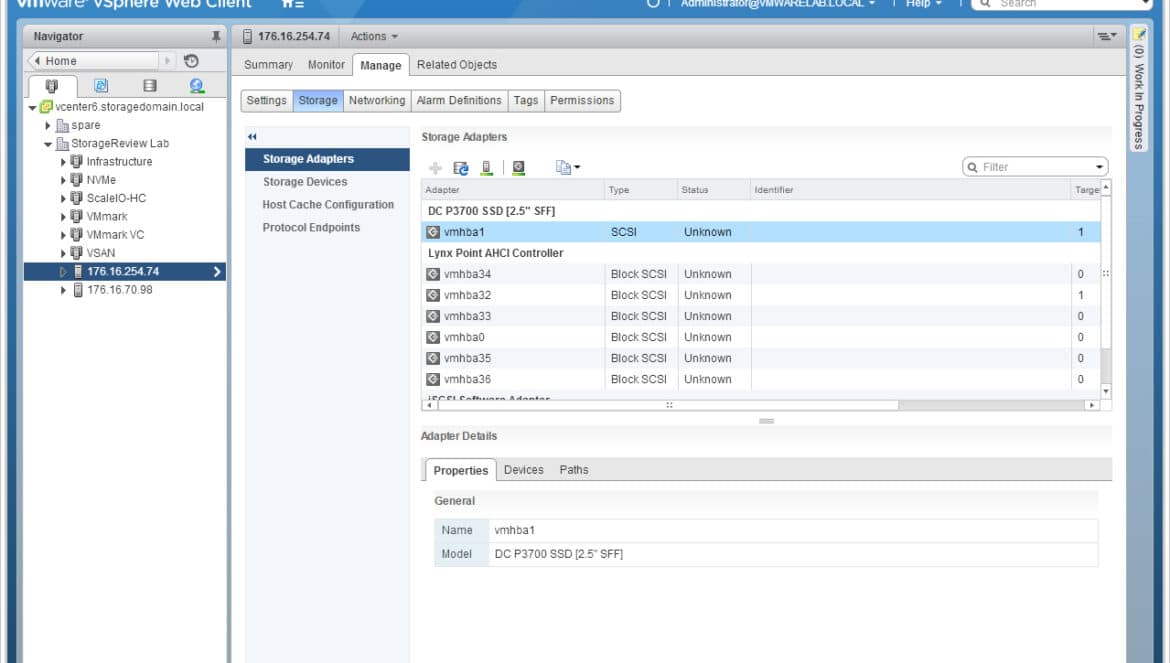Click the refresh storage information icon
This screenshot has width=1170, height=663.
pos(460,168)
